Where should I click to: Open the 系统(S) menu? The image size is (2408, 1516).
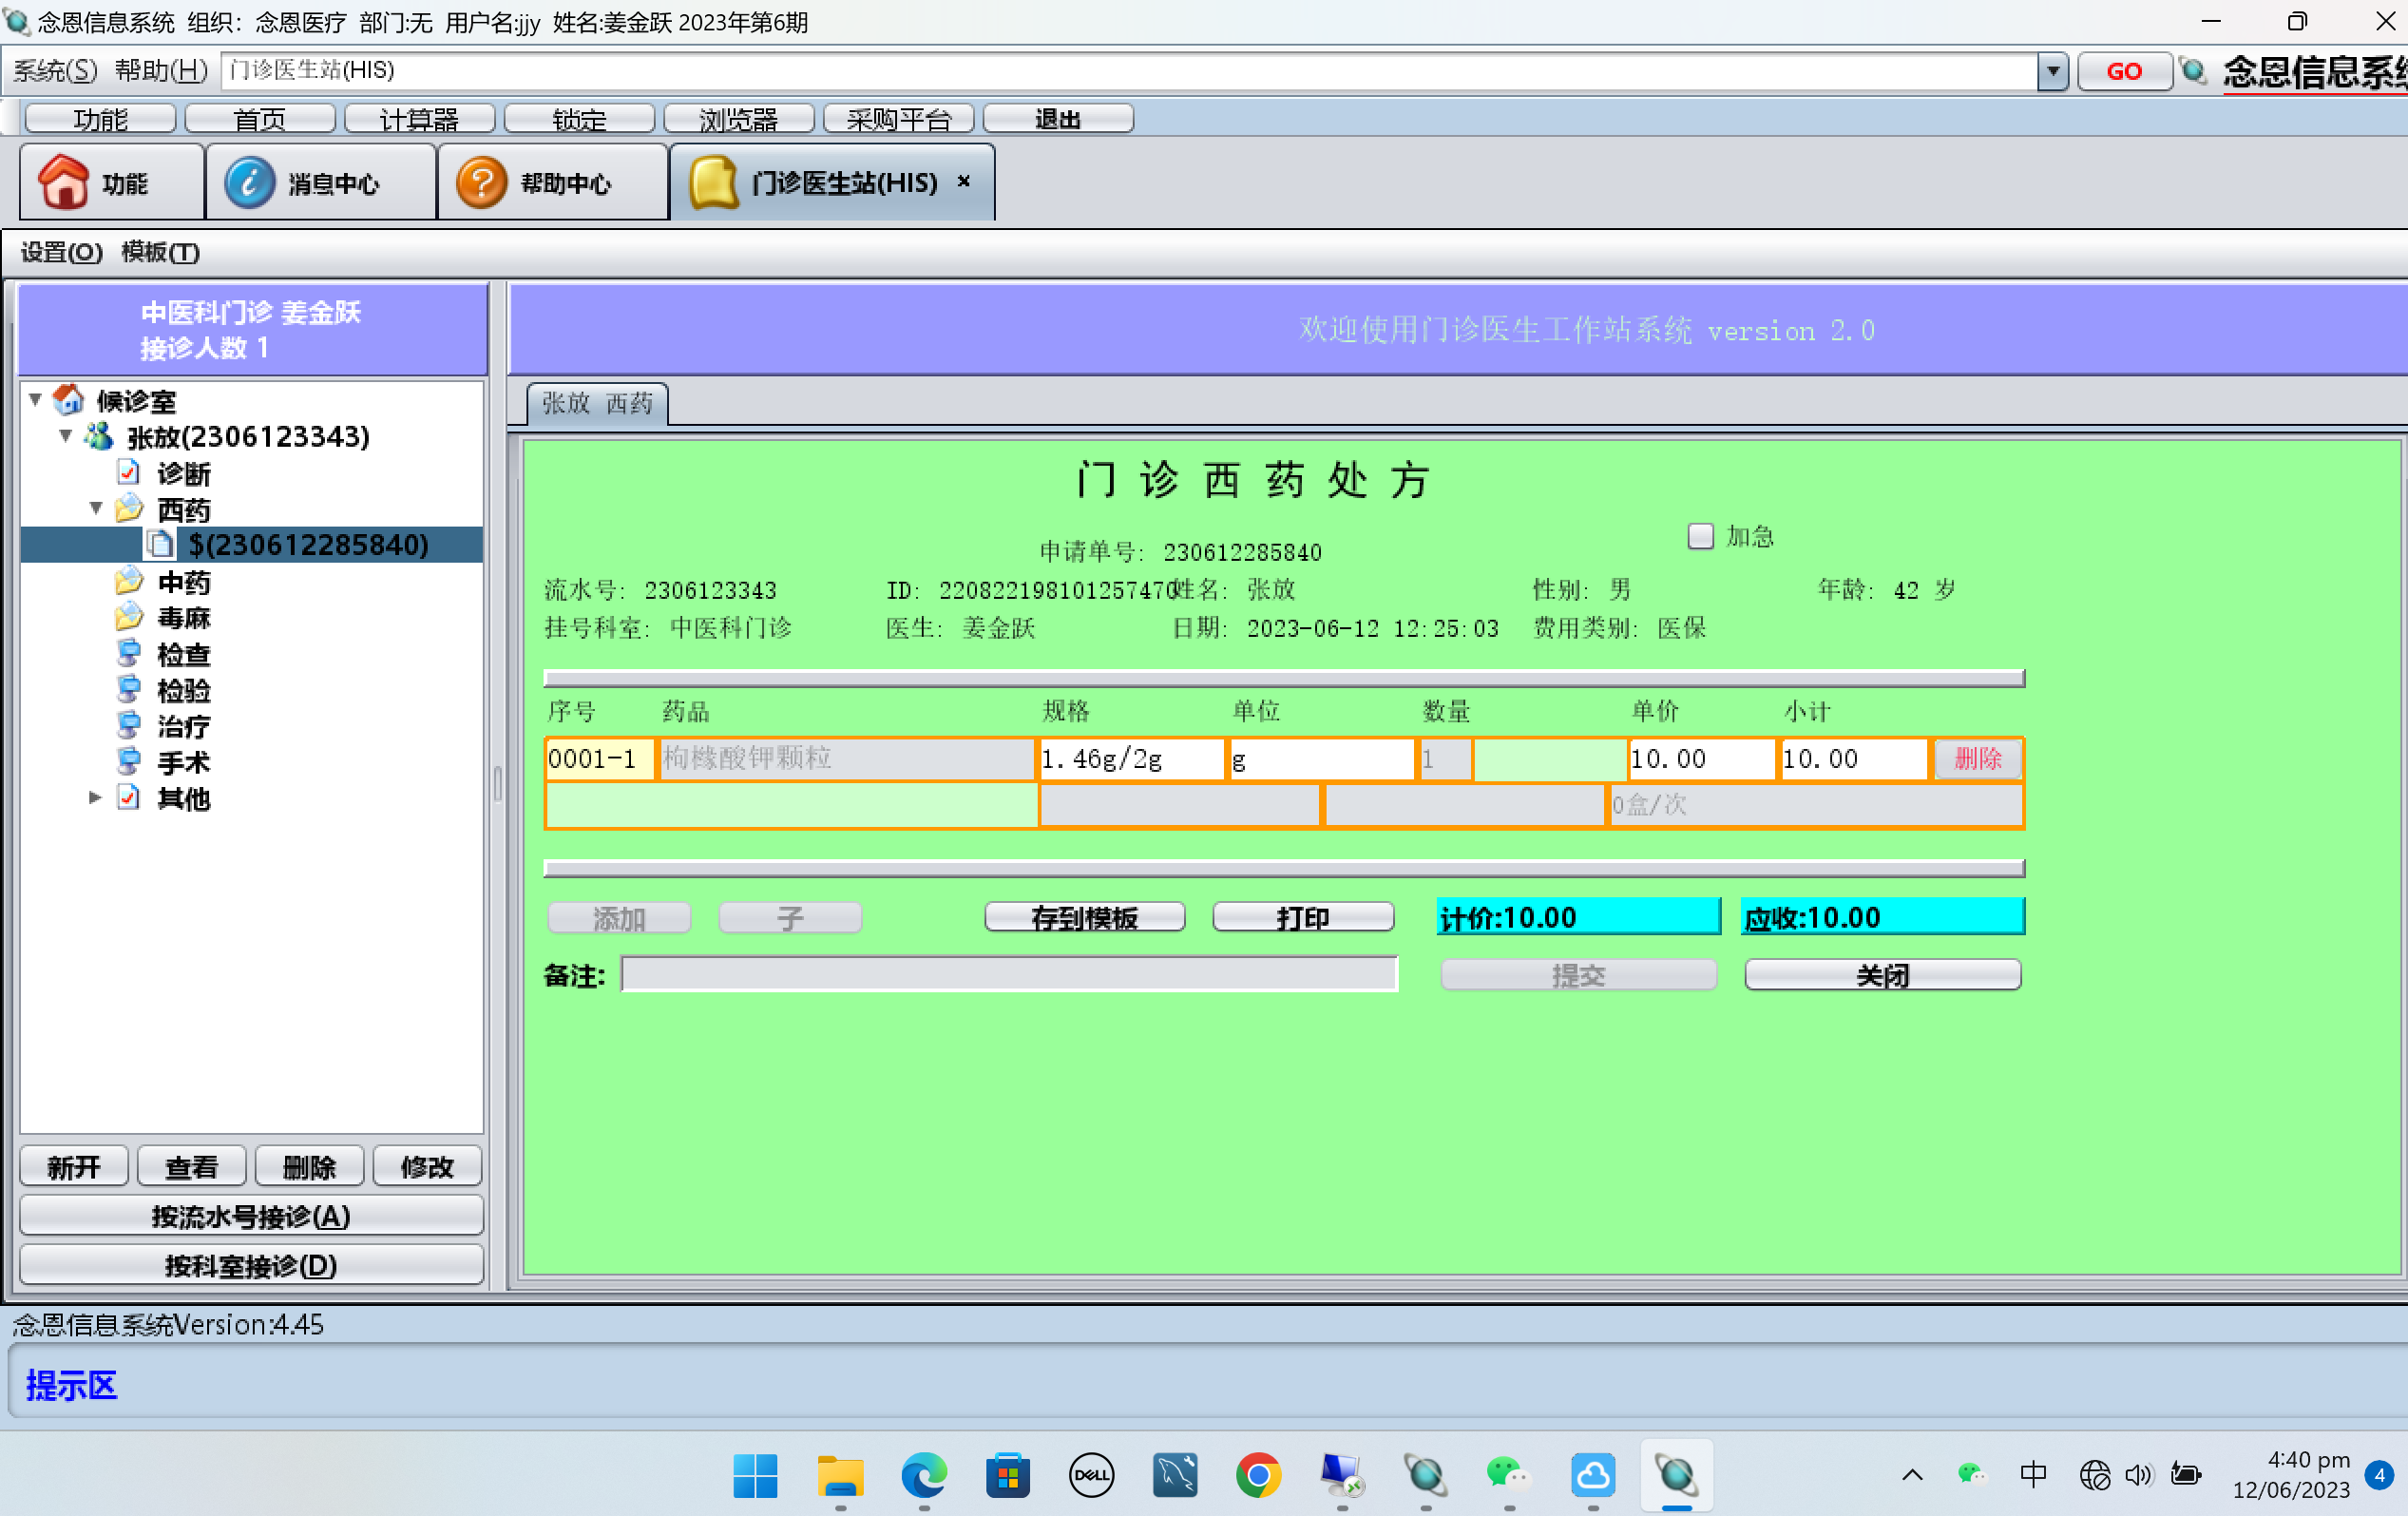[55, 70]
